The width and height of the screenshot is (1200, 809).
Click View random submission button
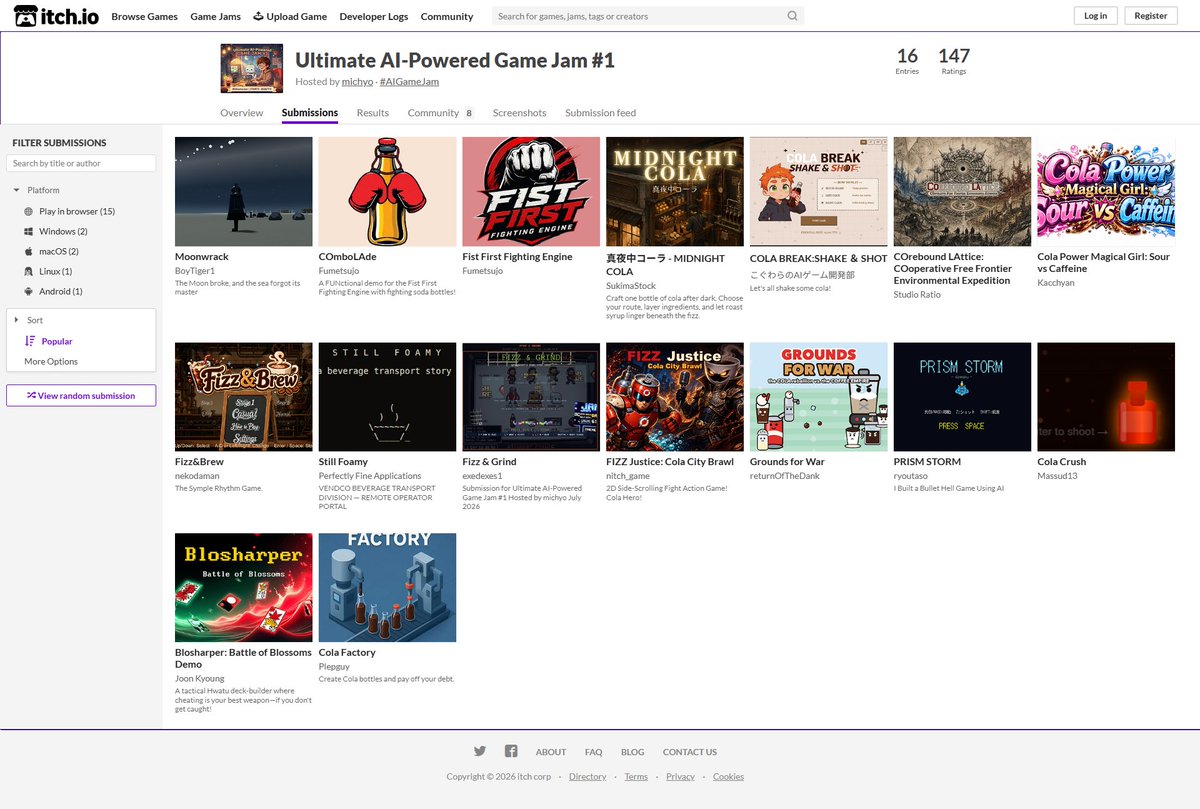coord(81,395)
